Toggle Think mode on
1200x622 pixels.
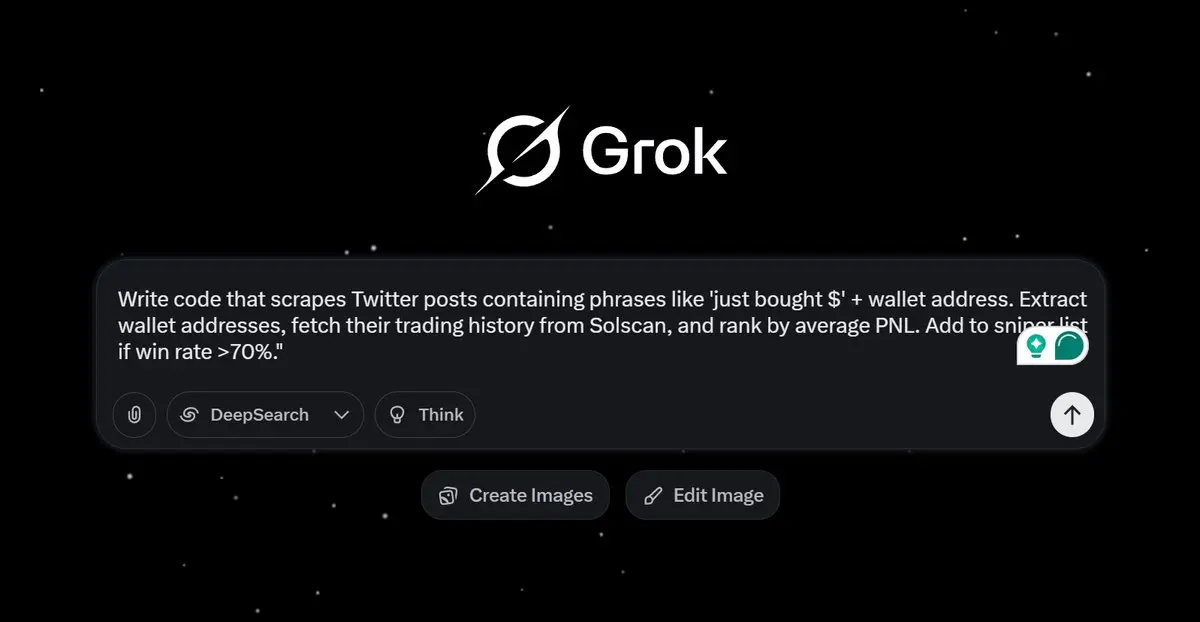(x=425, y=415)
